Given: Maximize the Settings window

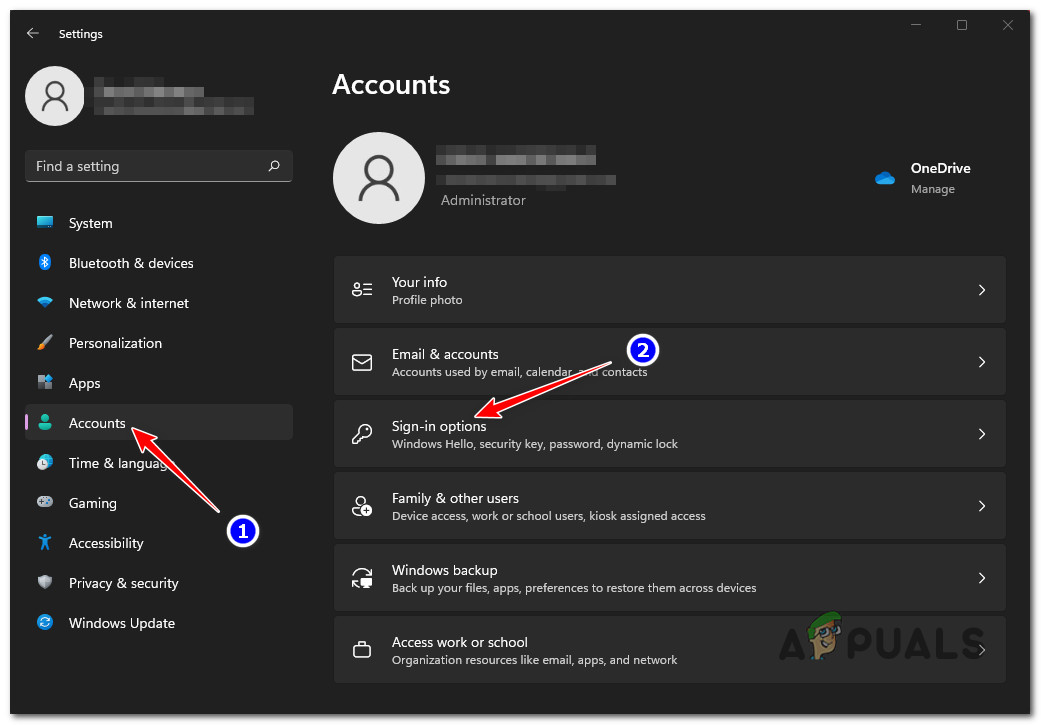Looking at the screenshot, I should tap(961, 25).
